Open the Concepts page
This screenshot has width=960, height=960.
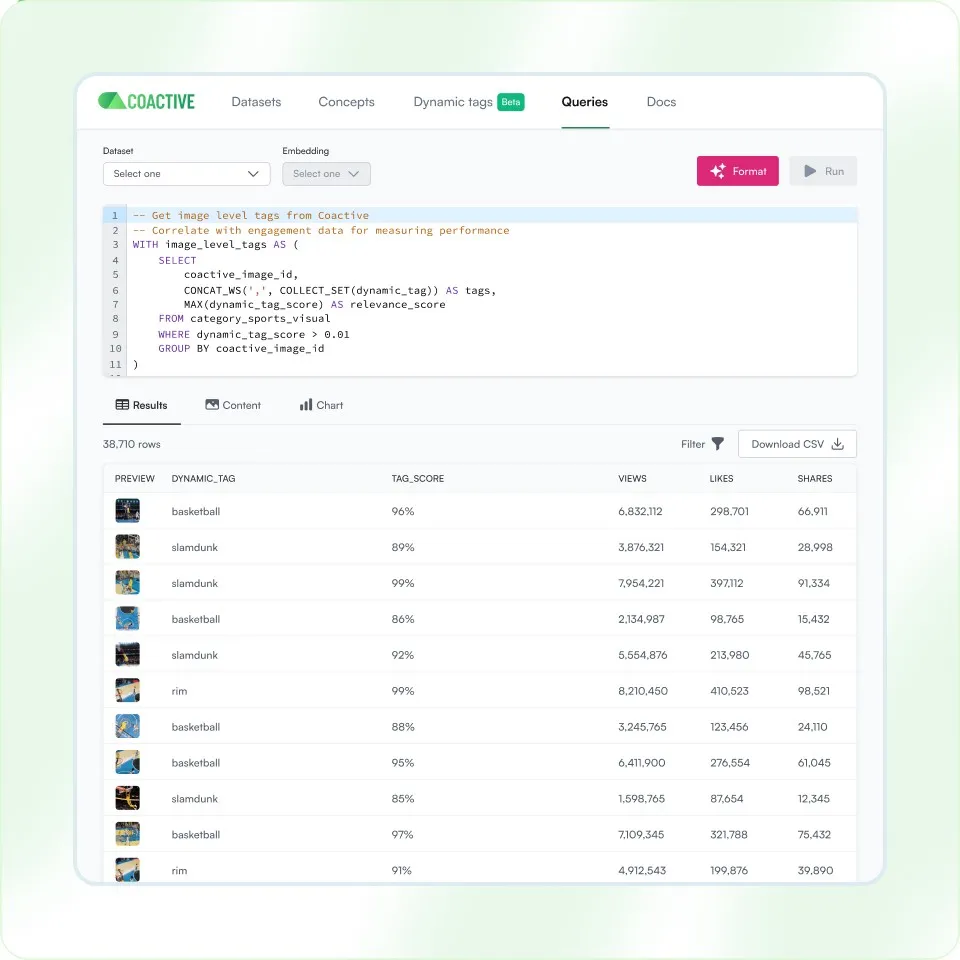pos(346,102)
